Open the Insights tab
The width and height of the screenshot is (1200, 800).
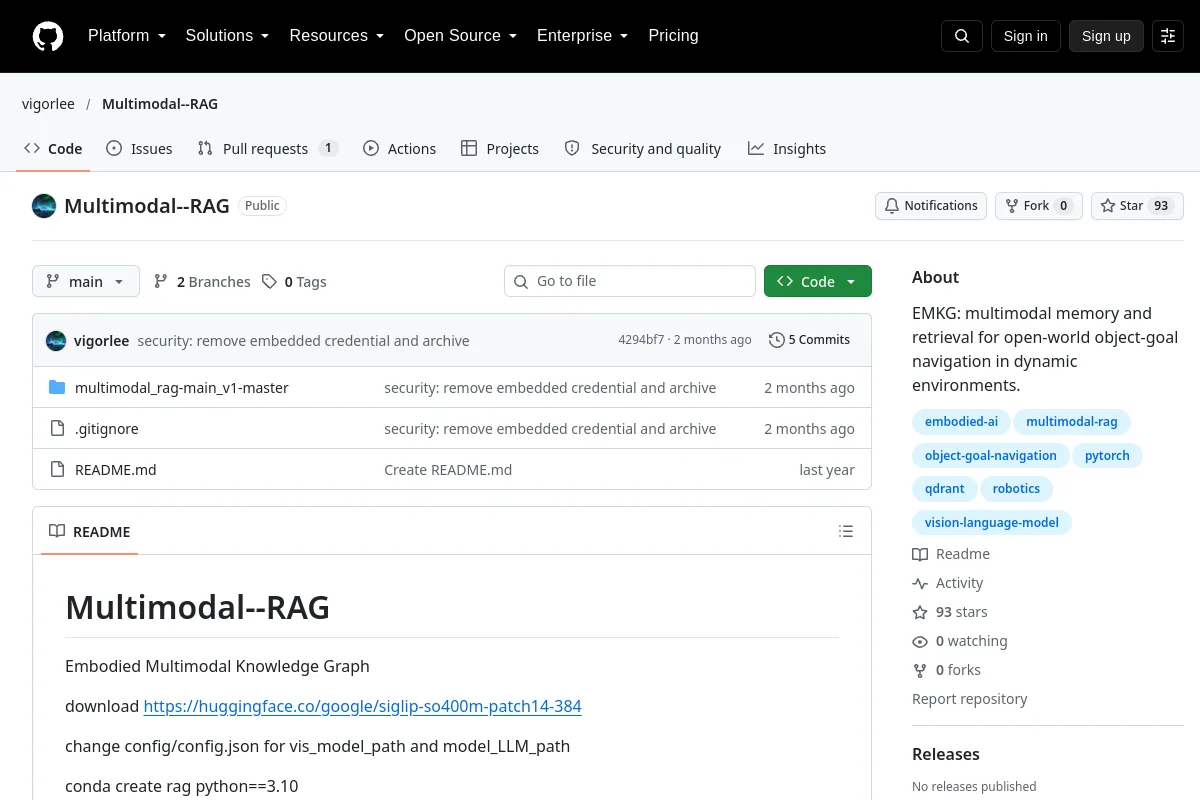(x=787, y=149)
